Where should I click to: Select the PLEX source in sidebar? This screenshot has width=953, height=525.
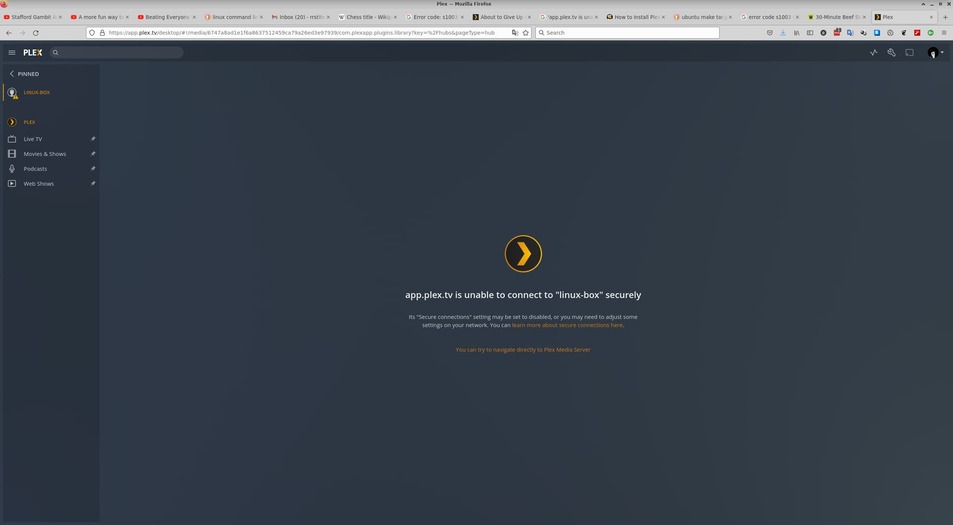pos(29,122)
